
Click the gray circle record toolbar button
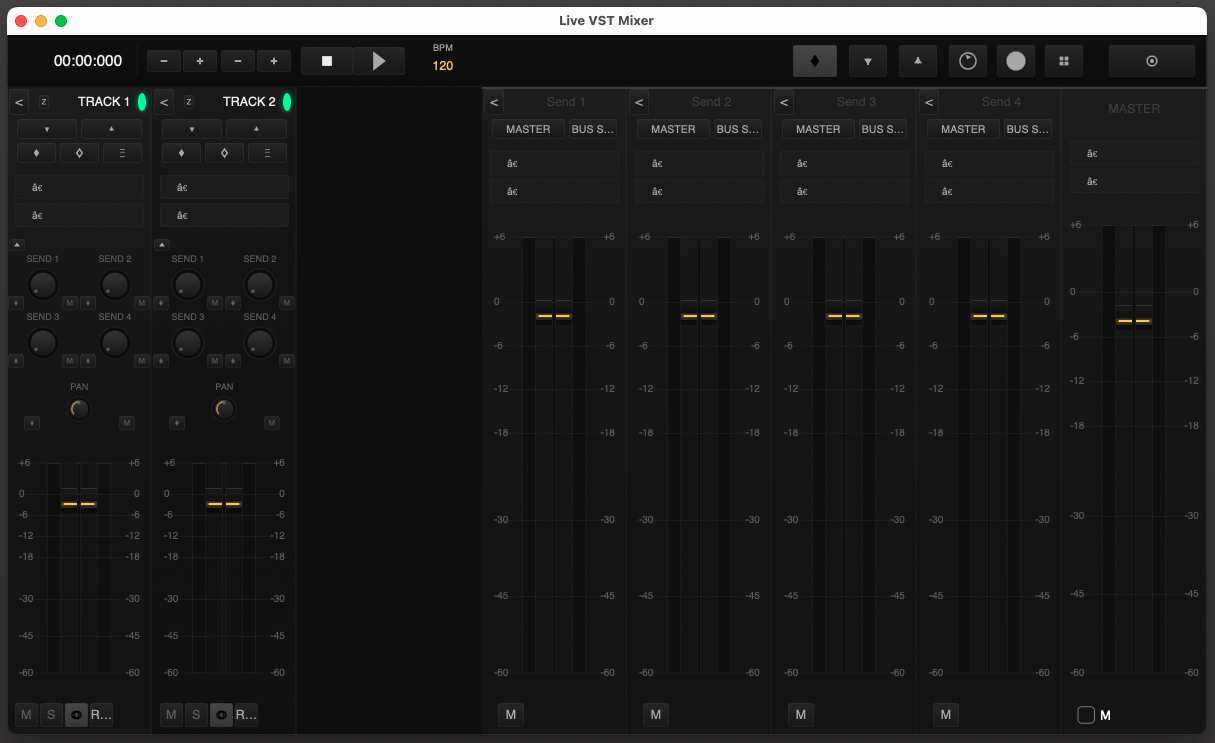pyautogui.click(x=1016, y=61)
